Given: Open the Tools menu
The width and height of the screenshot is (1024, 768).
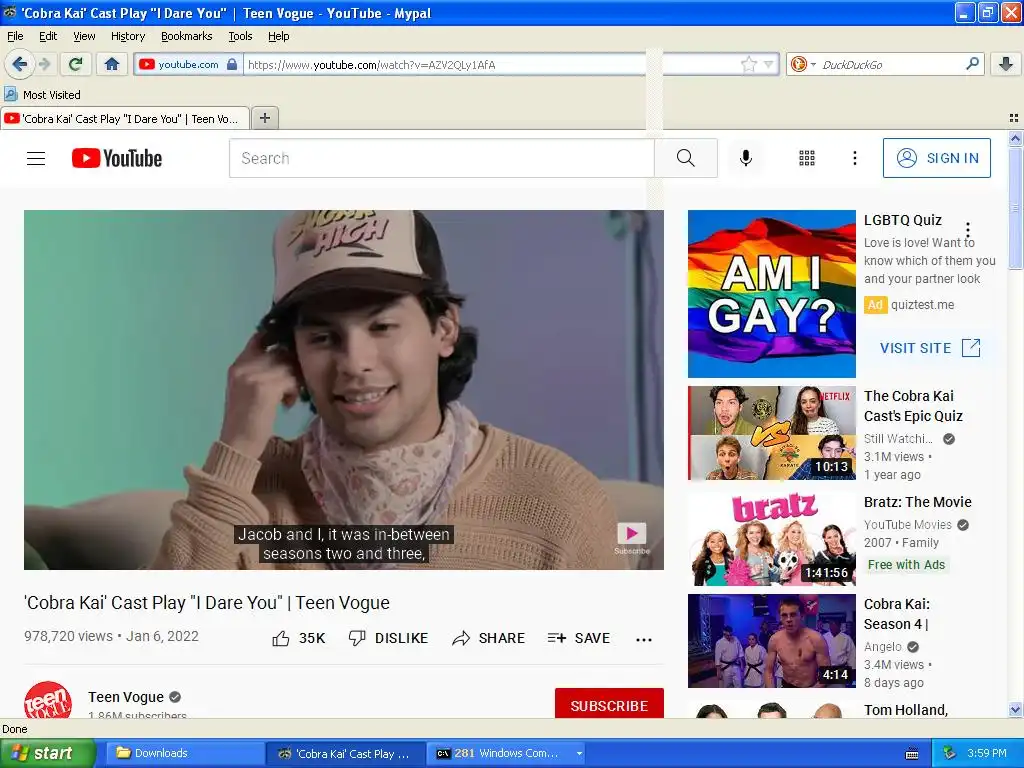Looking at the screenshot, I should click(x=240, y=36).
